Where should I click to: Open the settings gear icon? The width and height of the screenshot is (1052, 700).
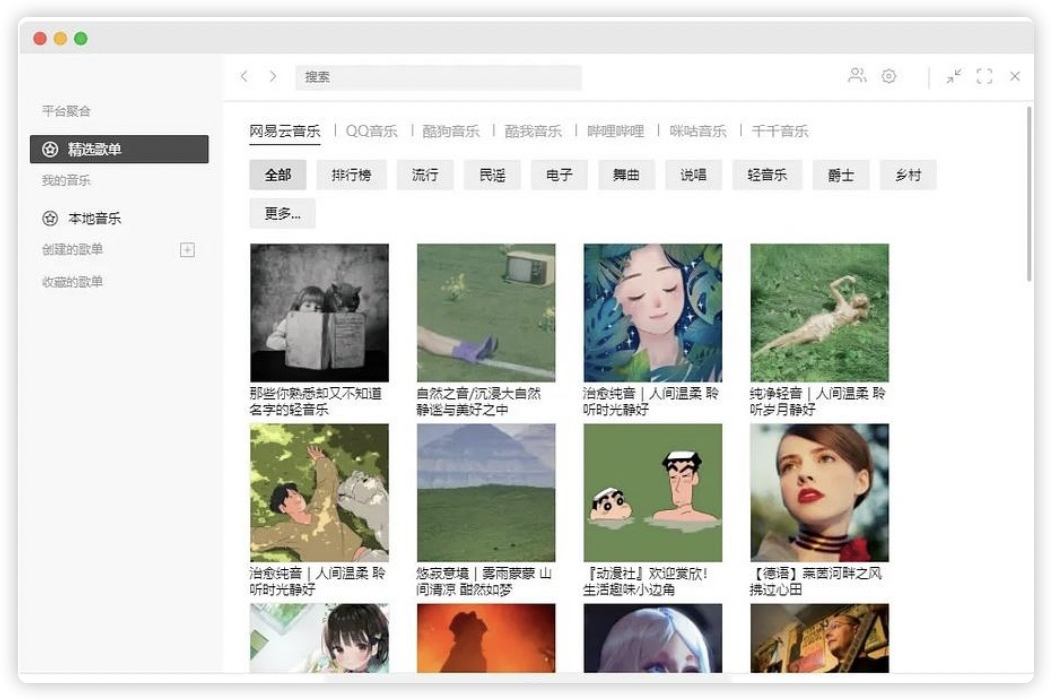click(889, 76)
